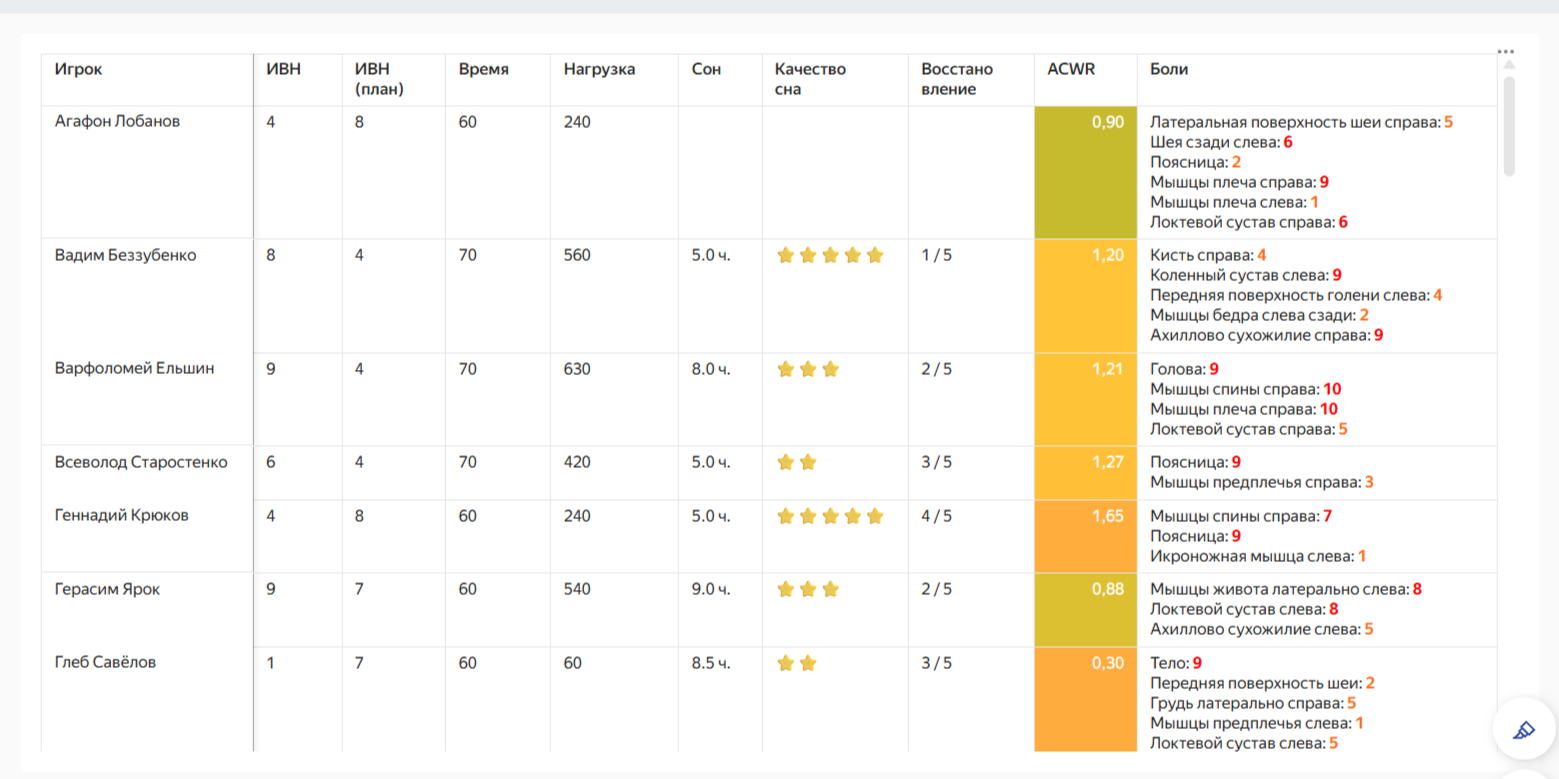Sort by the Нагрузка column header
The image size is (1559, 779).
coord(599,70)
